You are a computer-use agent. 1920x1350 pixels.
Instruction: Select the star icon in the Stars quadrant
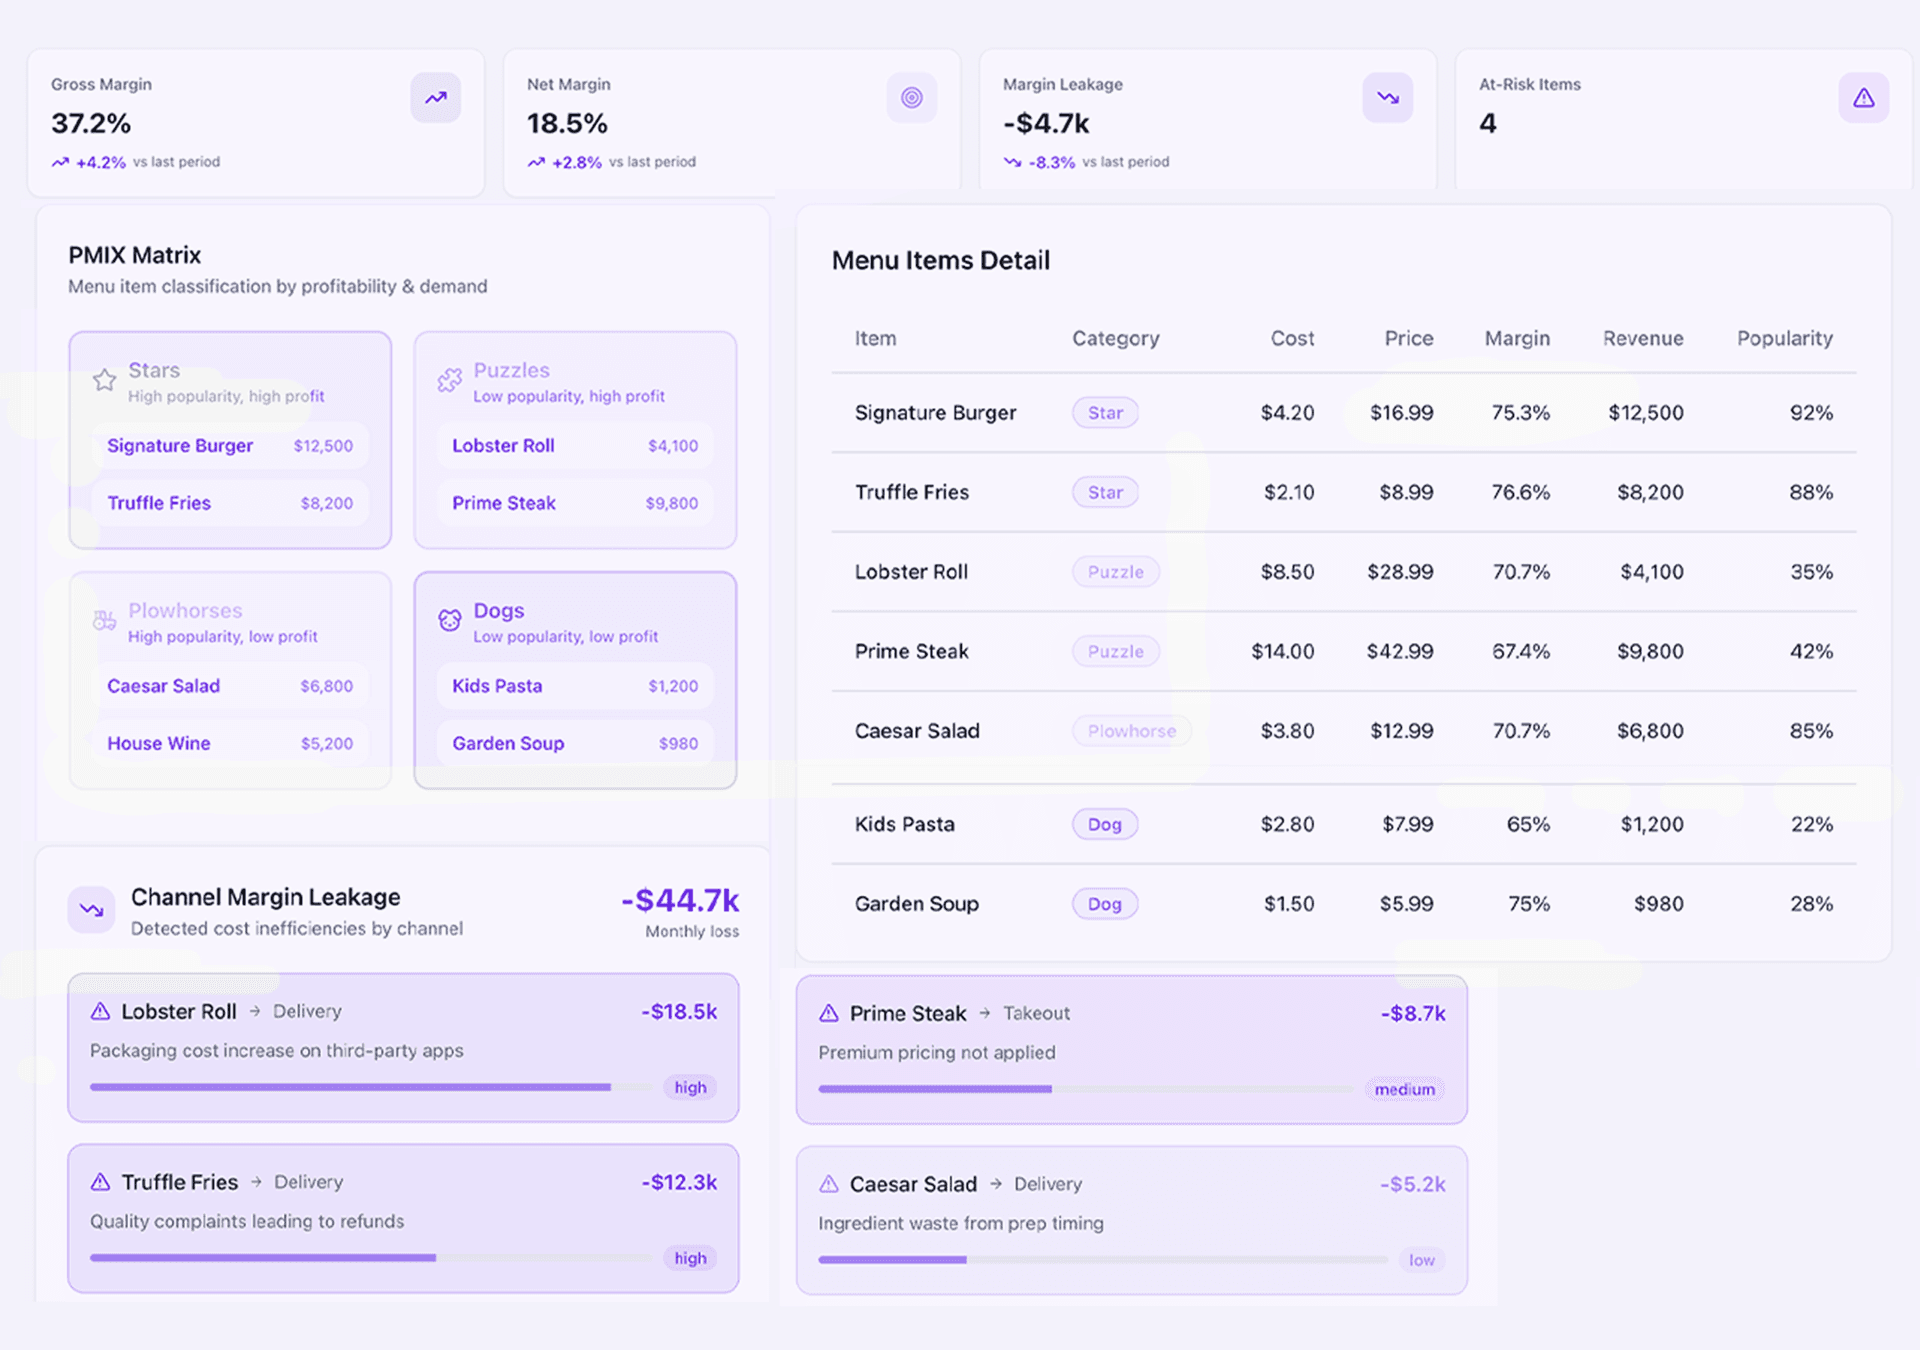(x=104, y=380)
